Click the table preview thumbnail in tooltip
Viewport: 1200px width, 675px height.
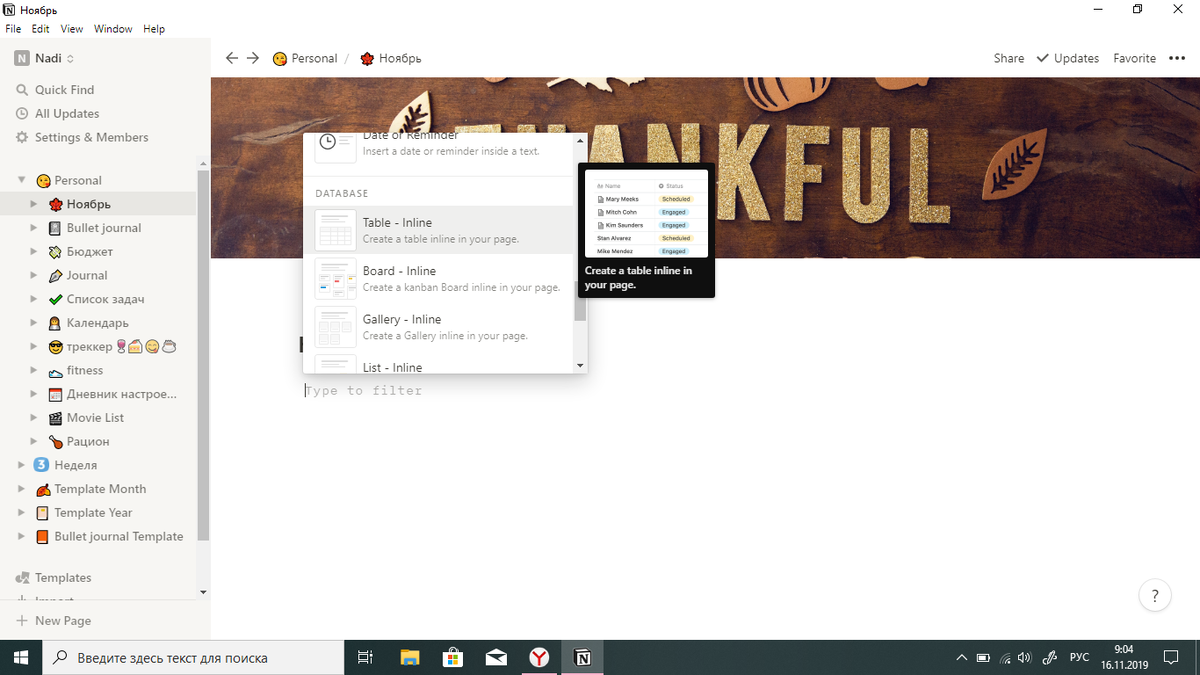tap(646, 213)
